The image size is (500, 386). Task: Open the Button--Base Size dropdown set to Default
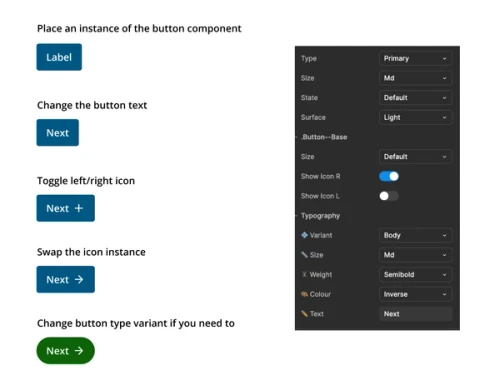coord(415,157)
